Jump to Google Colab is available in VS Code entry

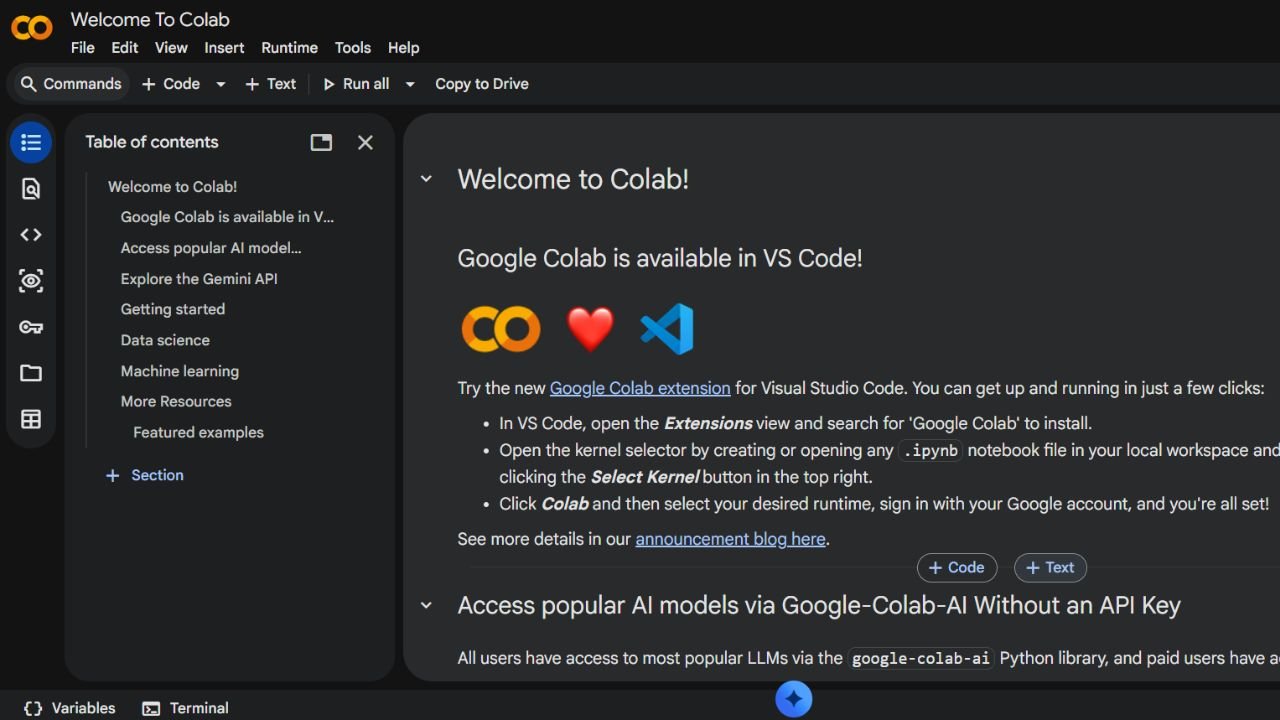coord(227,217)
